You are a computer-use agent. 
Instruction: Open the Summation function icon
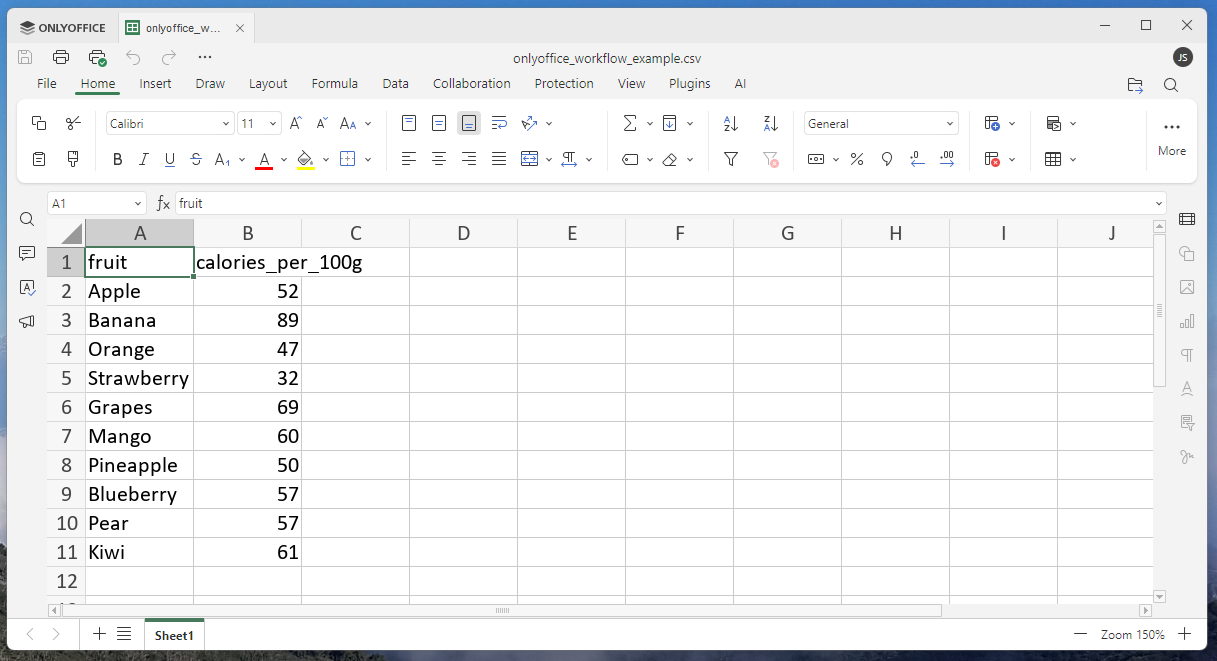pos(629,124)
